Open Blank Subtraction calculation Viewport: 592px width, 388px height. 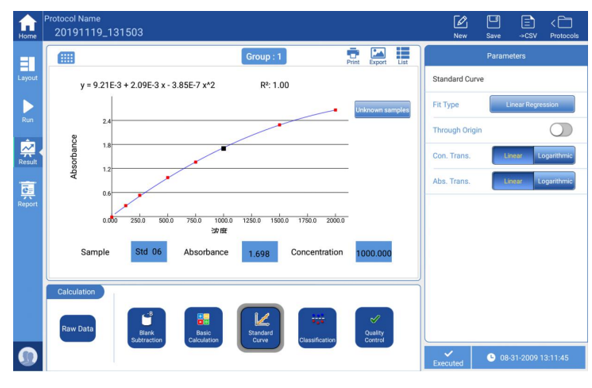click(x=146, y=328)
